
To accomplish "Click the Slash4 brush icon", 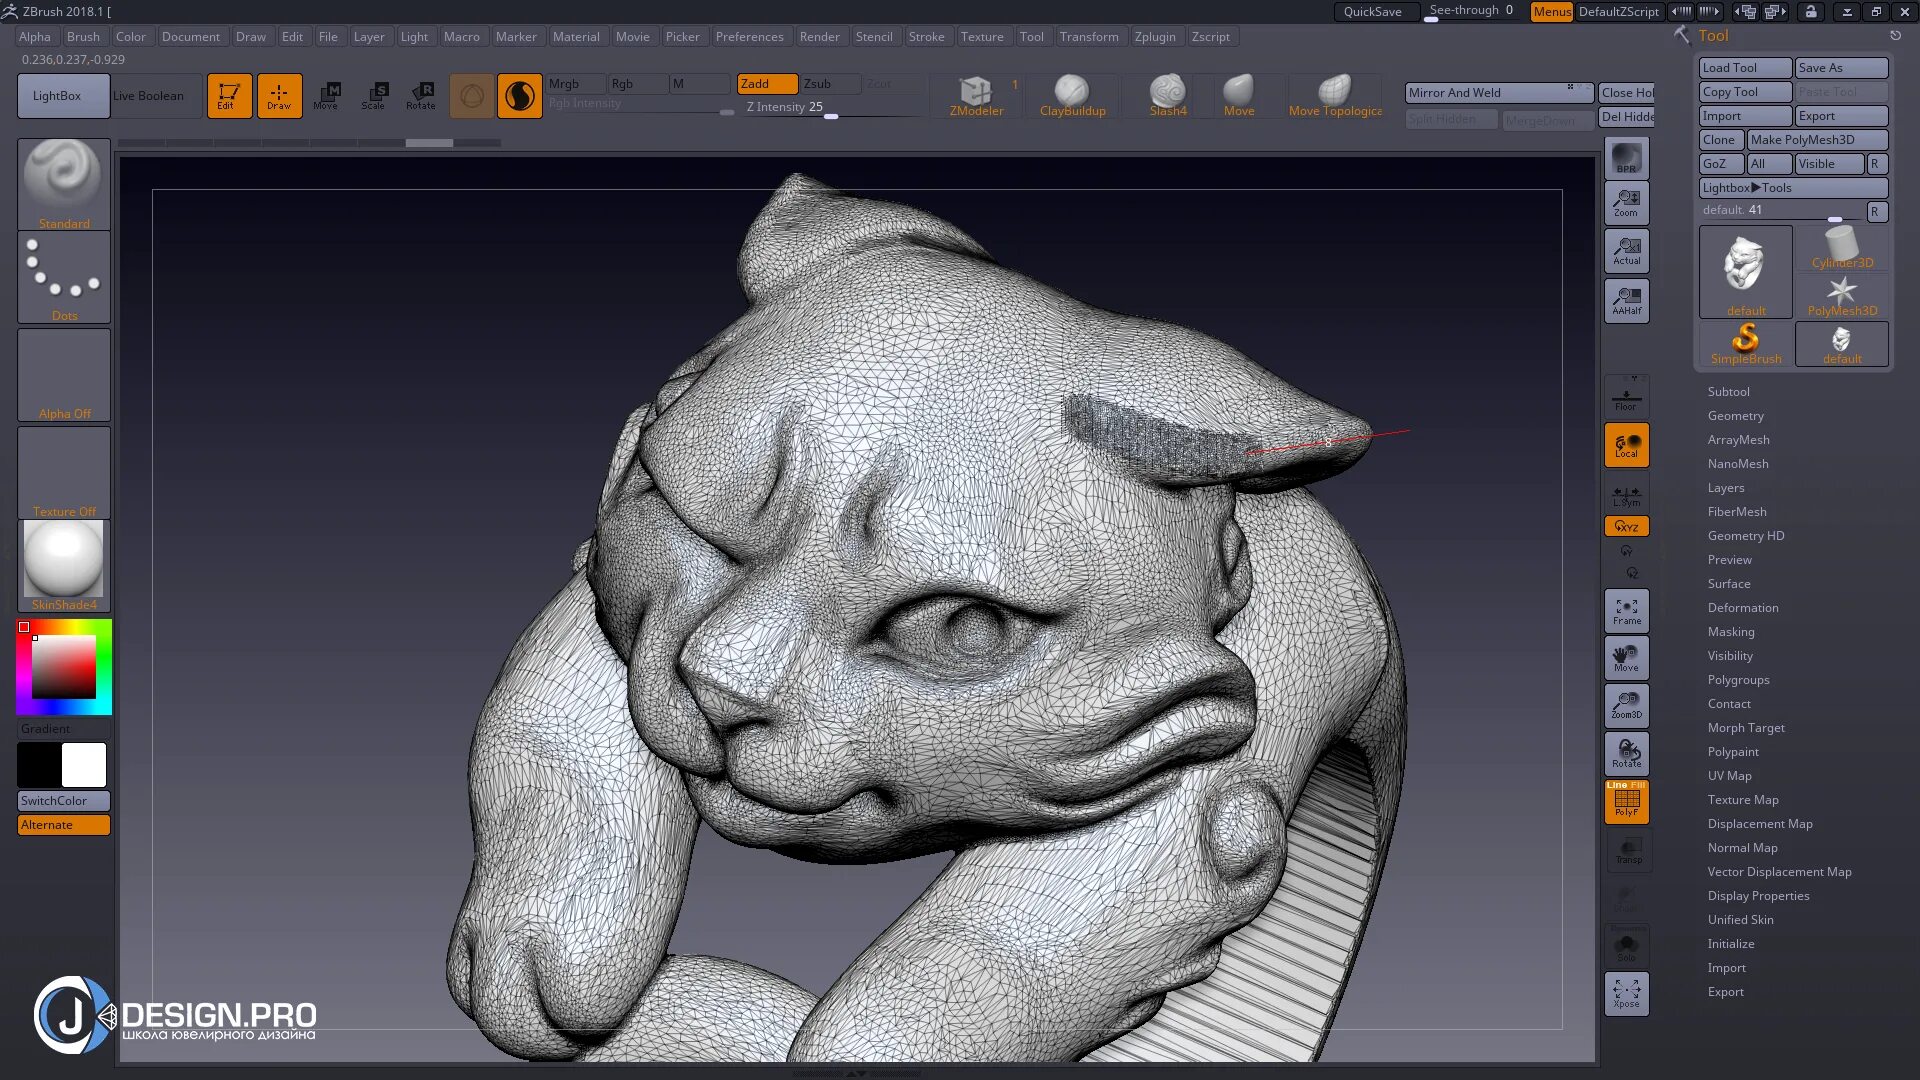I will [1168, 95].
